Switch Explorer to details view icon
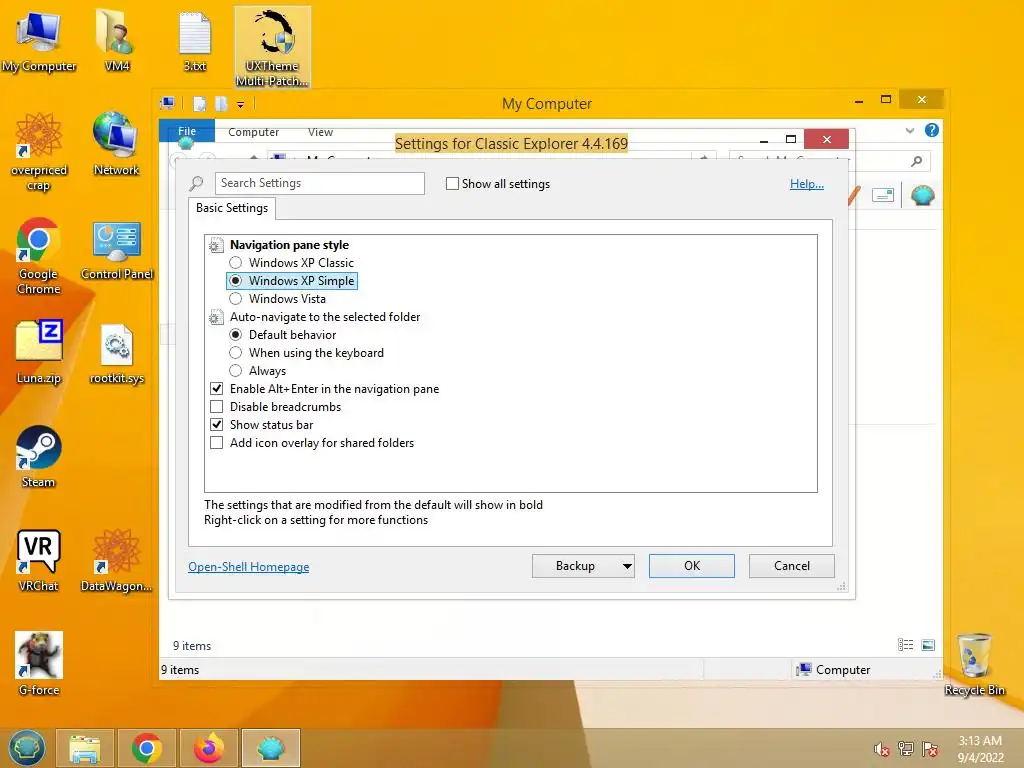The image size is (1024, 768). [905, 645]
